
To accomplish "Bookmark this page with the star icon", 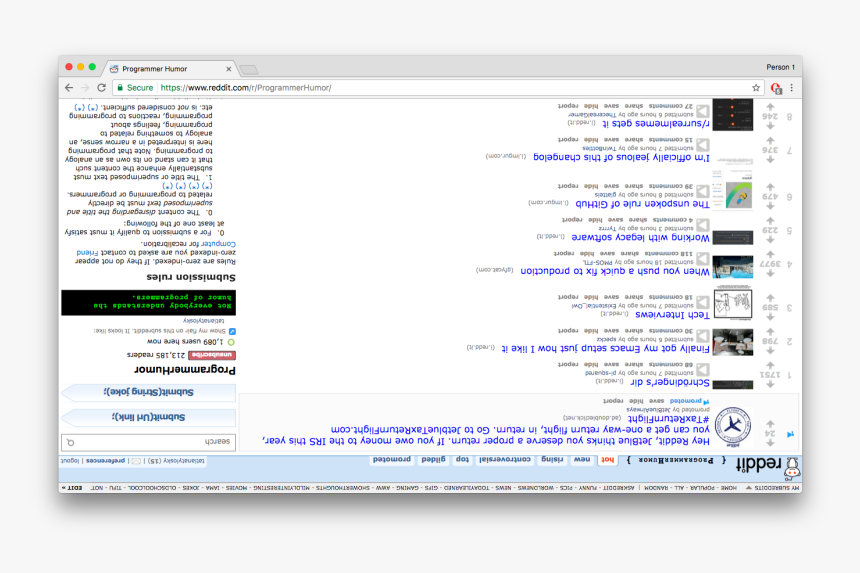I will tap(756, 88).
